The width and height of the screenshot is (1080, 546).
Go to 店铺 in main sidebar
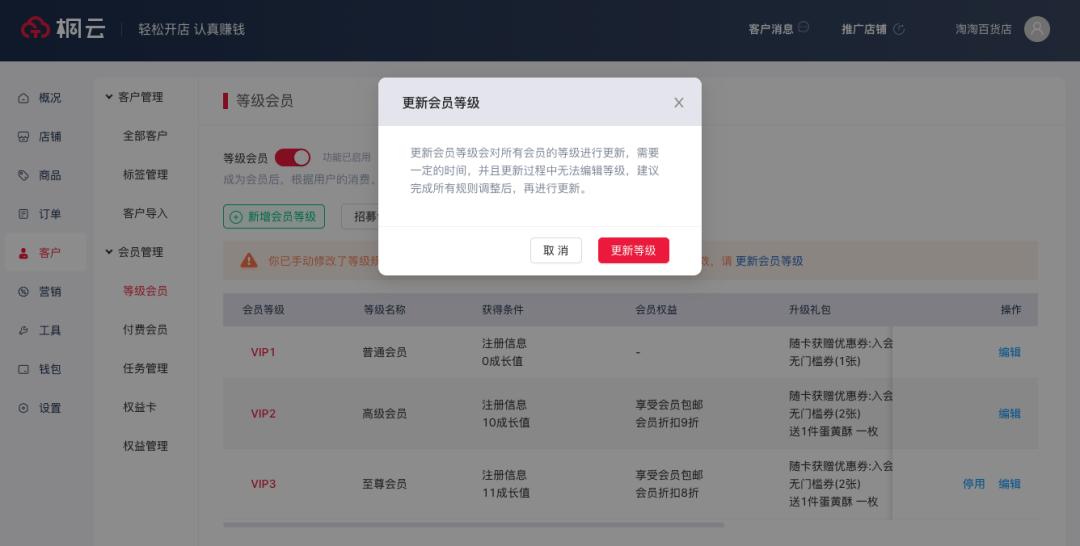[x=50, y=136]
